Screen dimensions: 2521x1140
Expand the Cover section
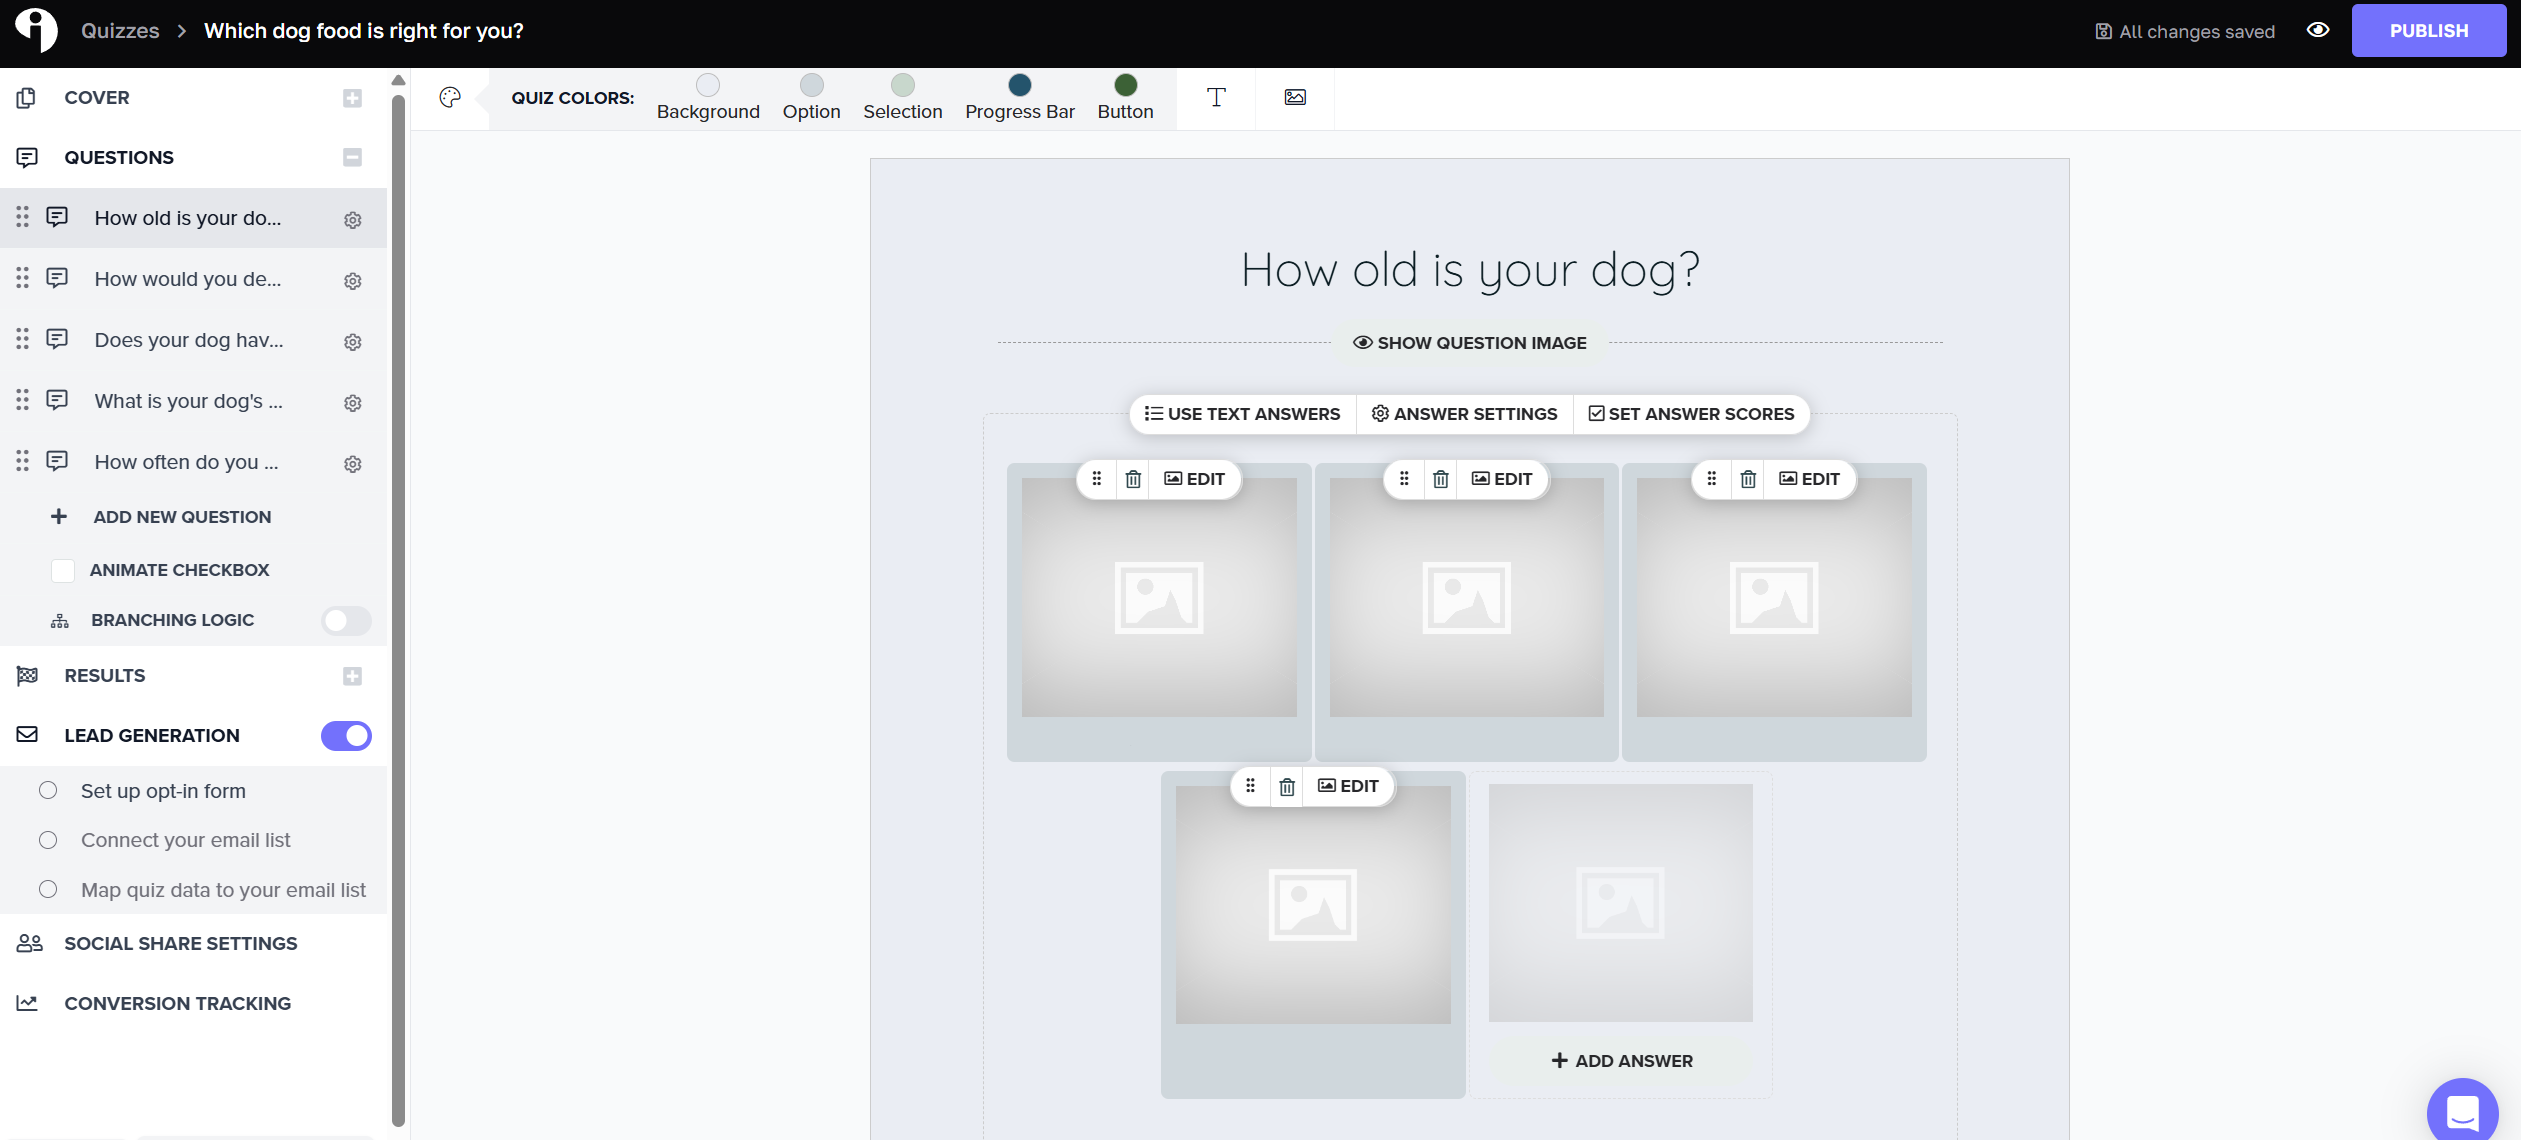pos(351,97)
